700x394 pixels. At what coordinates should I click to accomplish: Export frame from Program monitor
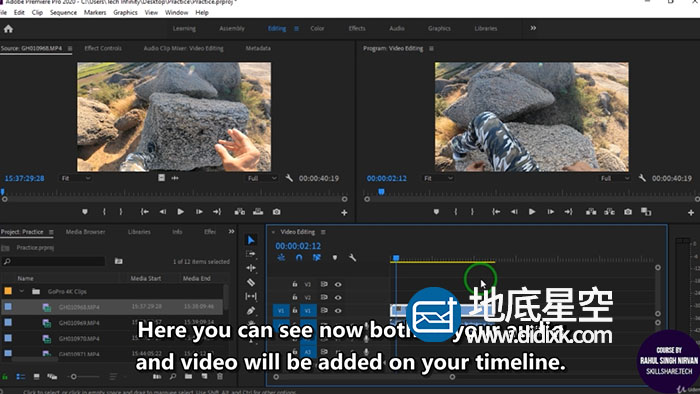tap(628, 212)
